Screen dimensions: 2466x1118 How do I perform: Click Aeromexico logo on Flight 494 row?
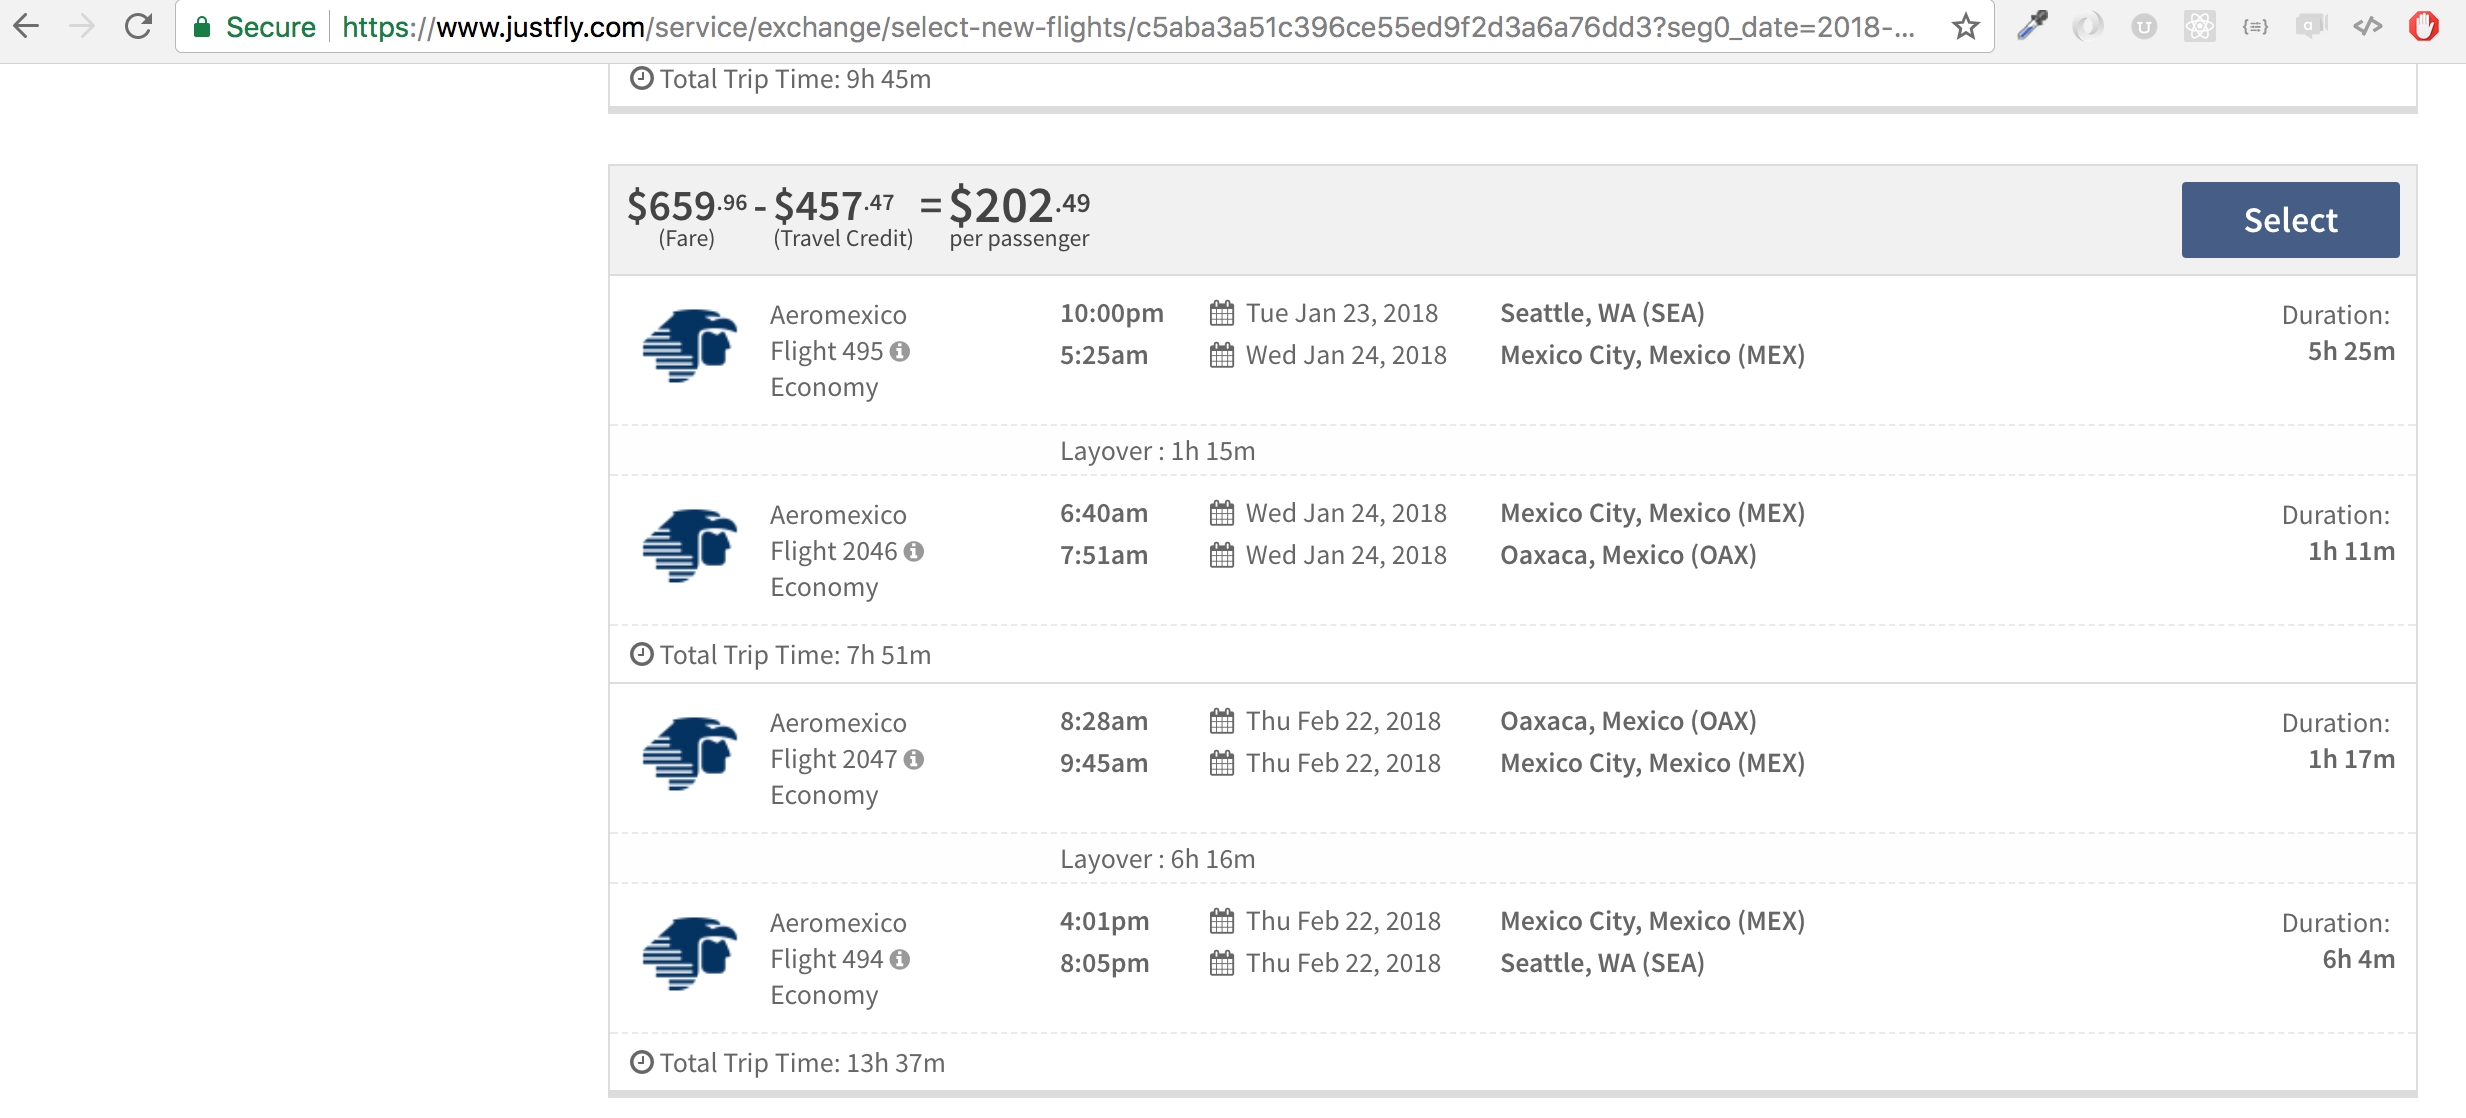click(690, 954)
